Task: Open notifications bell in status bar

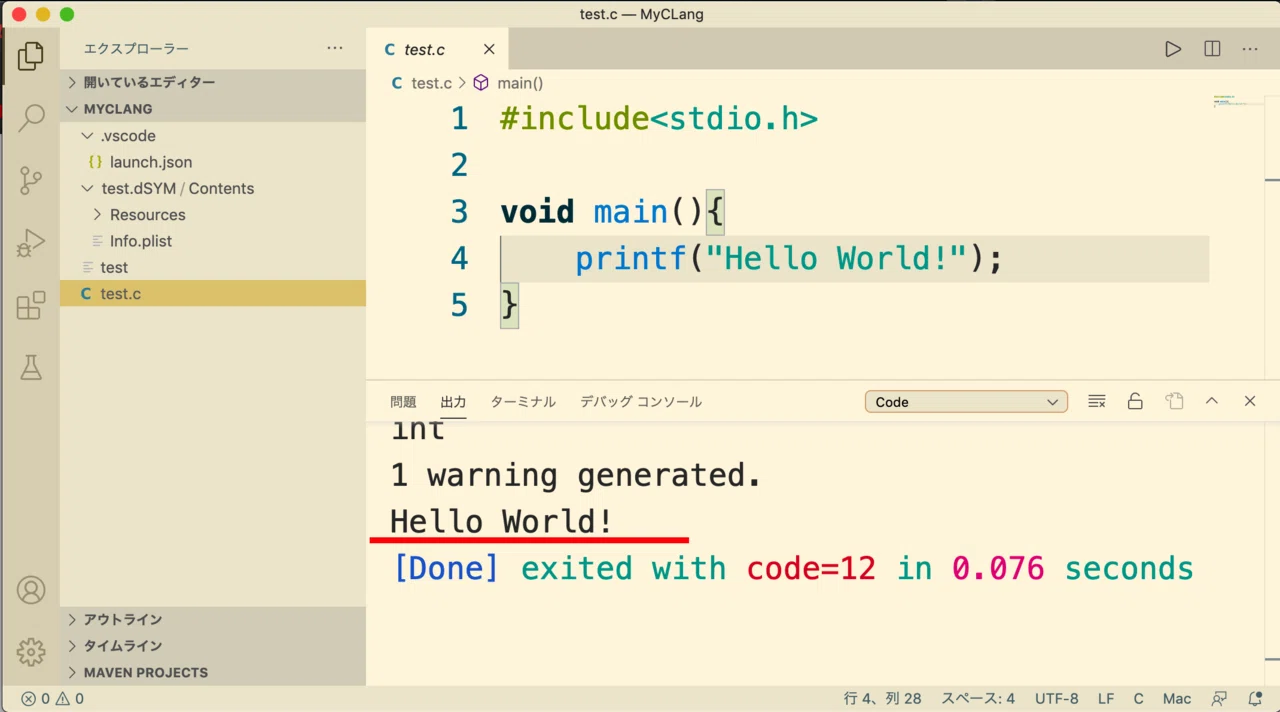Action: (1255, 699)
